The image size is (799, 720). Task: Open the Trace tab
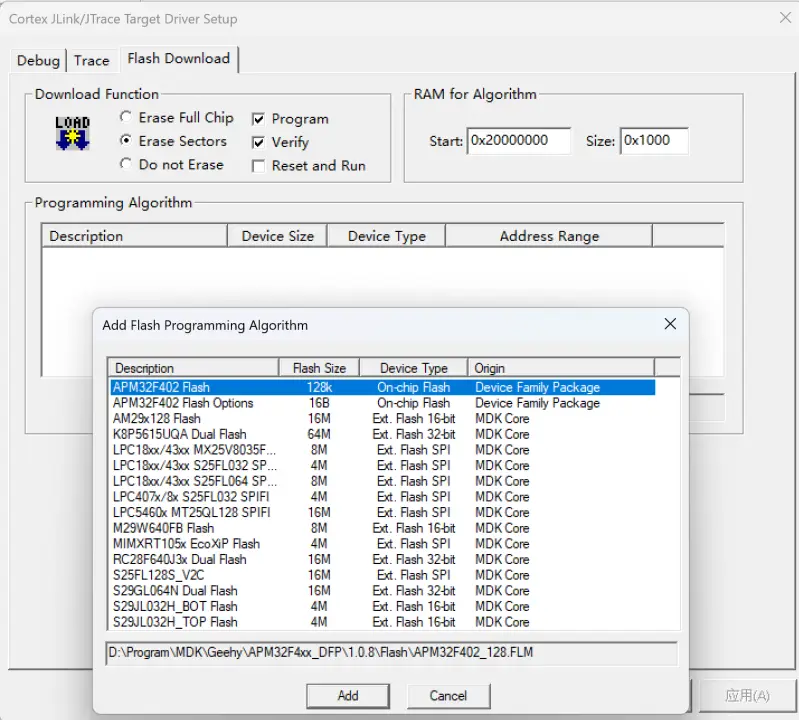pos(91,60)
